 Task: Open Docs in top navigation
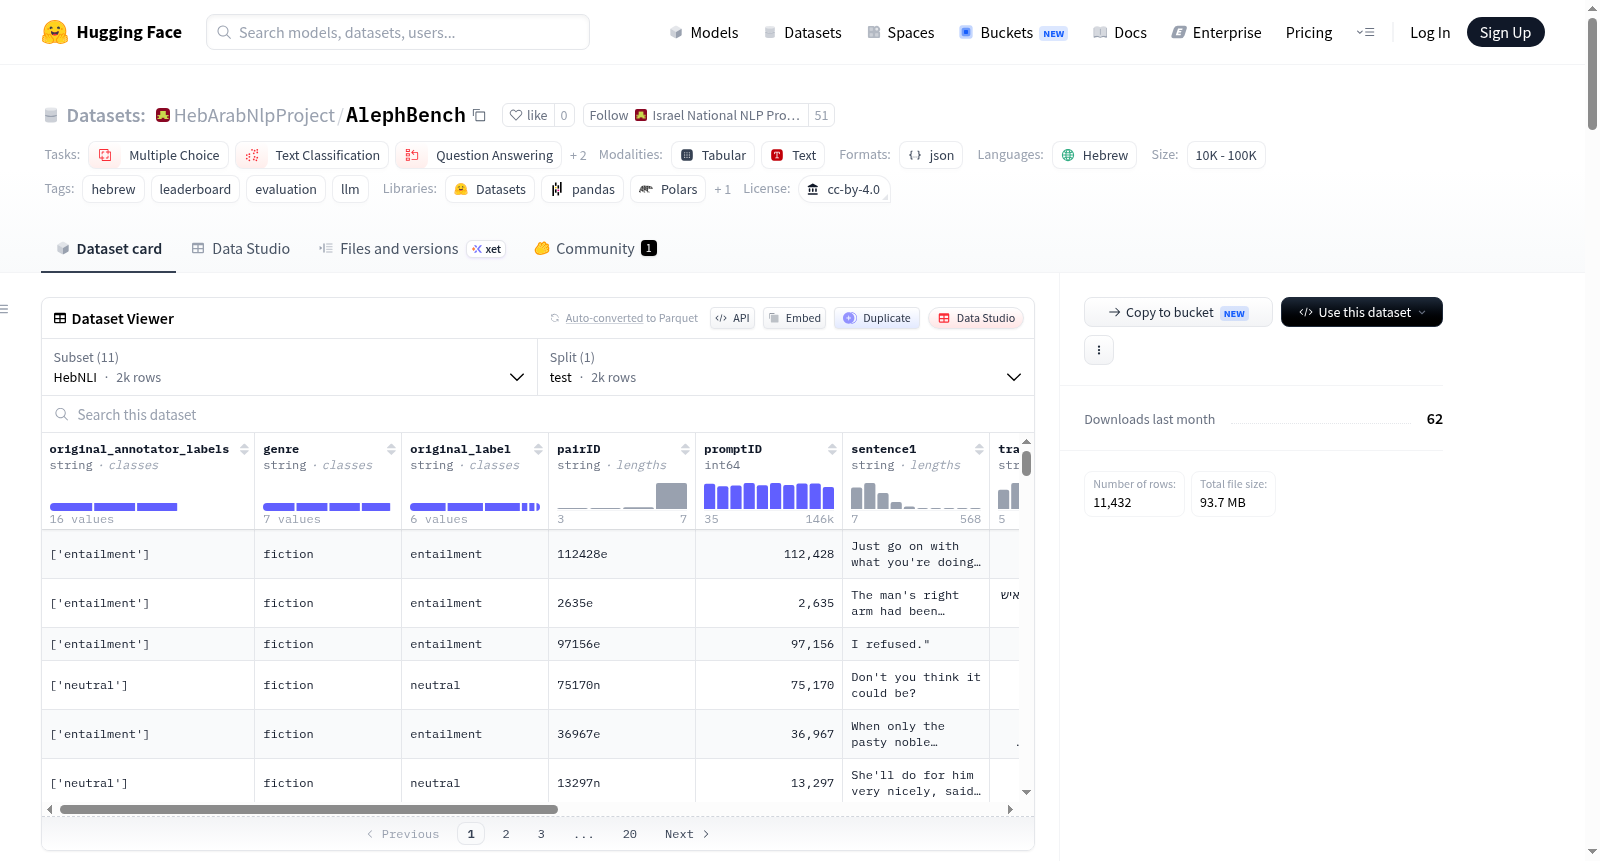(1119, 32)
